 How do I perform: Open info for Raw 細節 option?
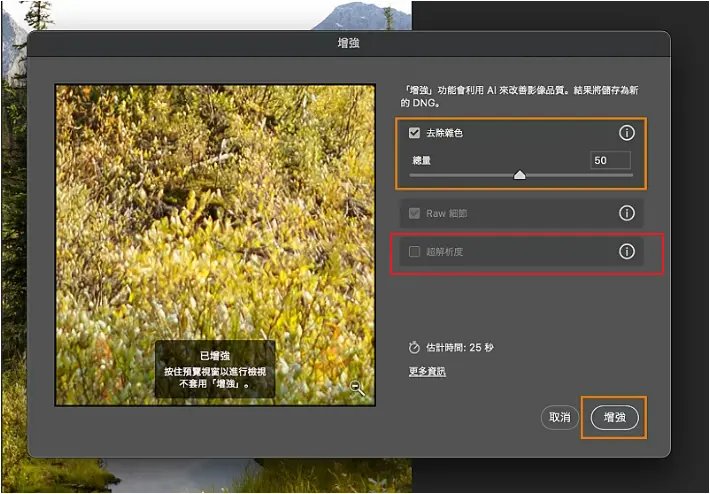pos(627,213)
